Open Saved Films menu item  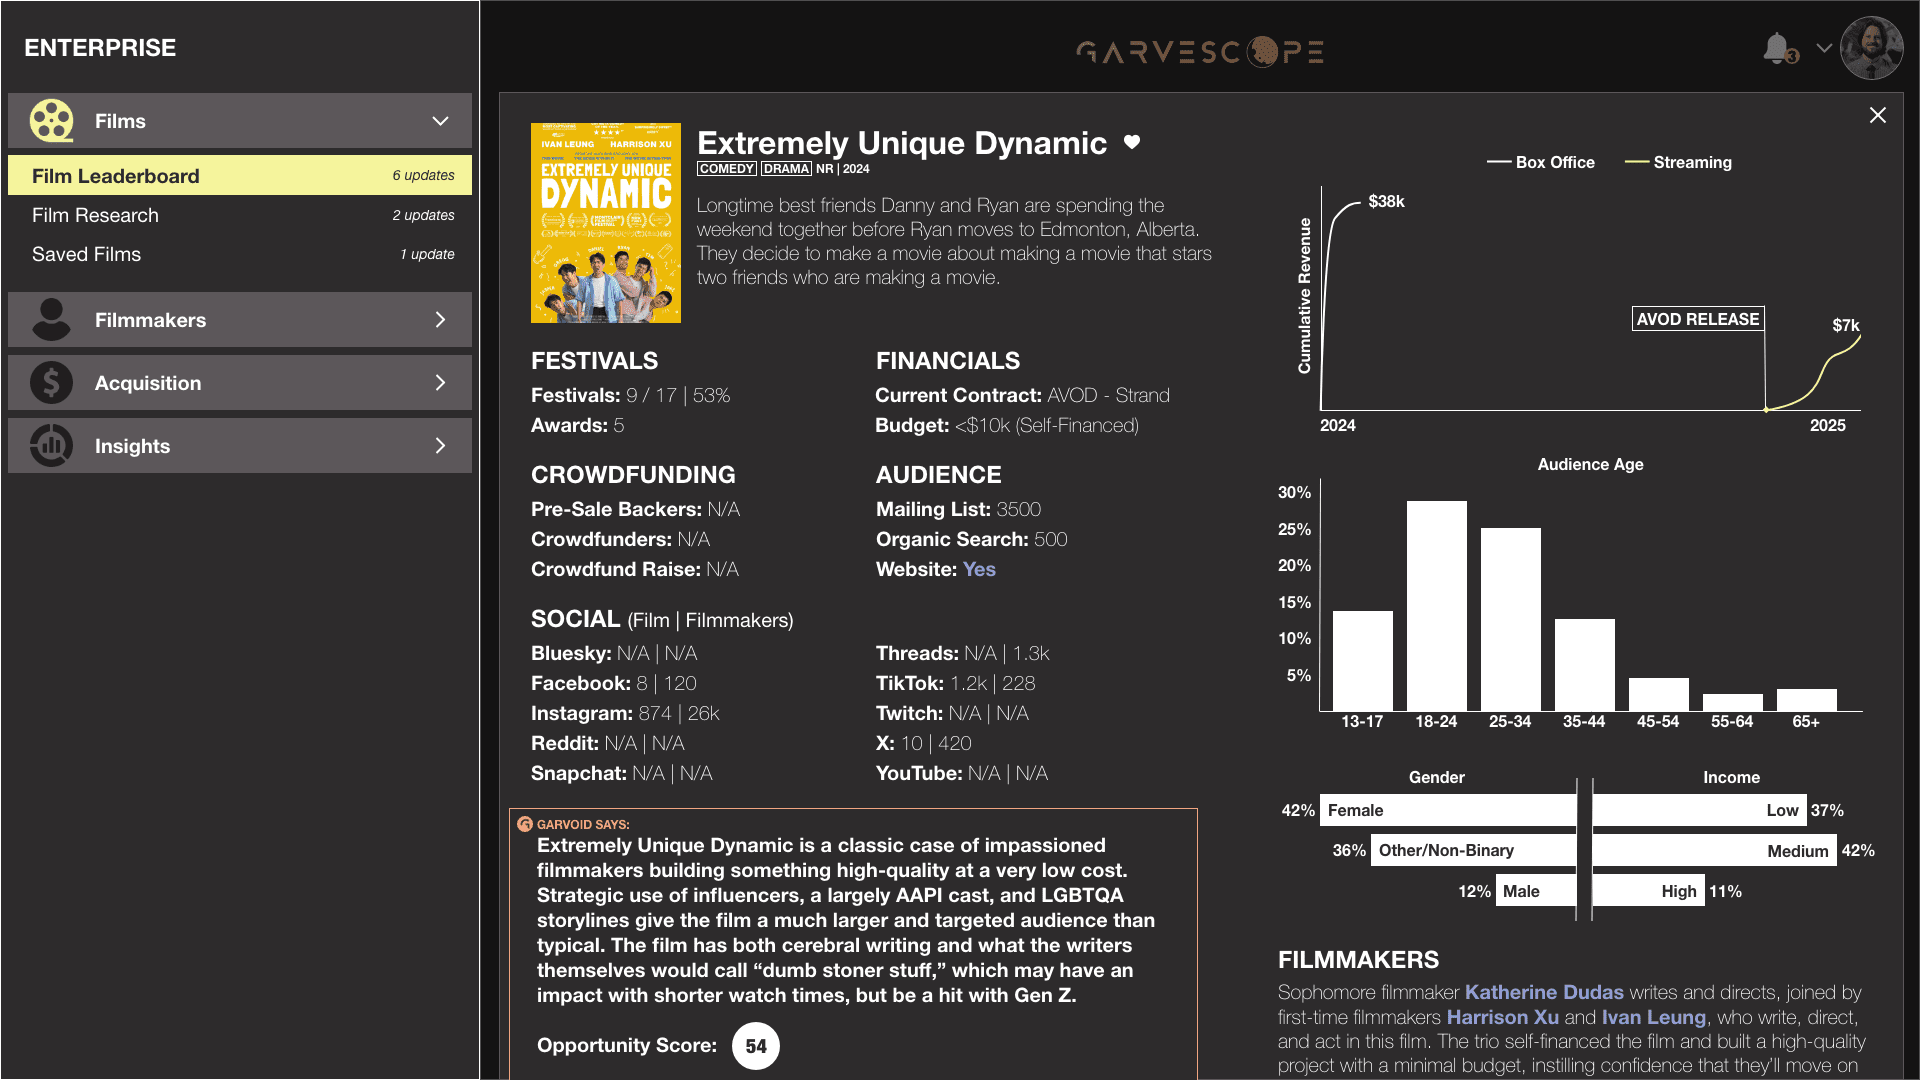[x=240, y=254]
